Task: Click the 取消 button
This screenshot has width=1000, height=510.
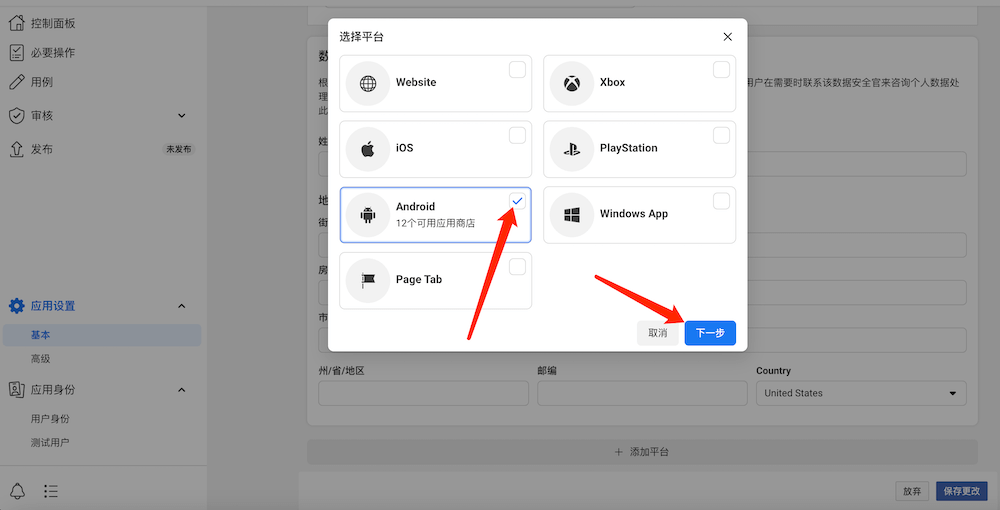Action: 657,333
